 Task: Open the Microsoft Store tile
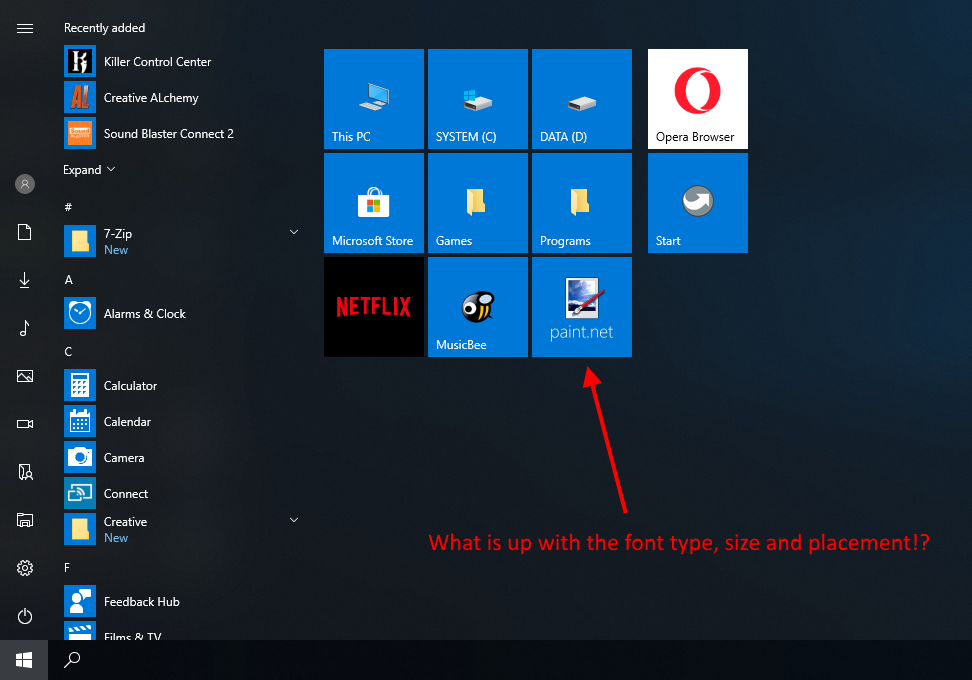[x=373, y=202]
